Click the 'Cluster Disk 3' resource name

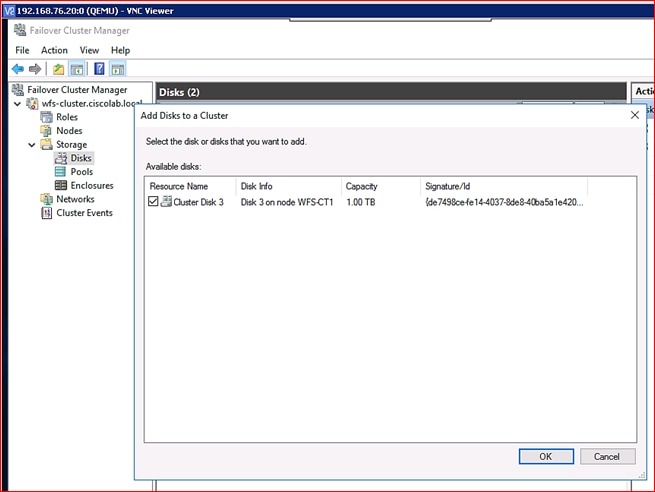pyautogui.click(x=198, y=202)
